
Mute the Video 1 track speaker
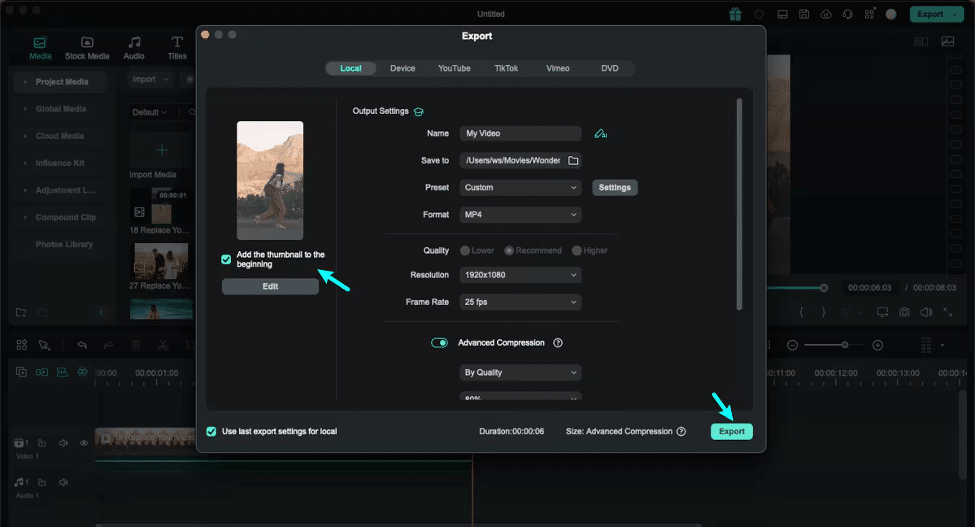coord(63,443)
